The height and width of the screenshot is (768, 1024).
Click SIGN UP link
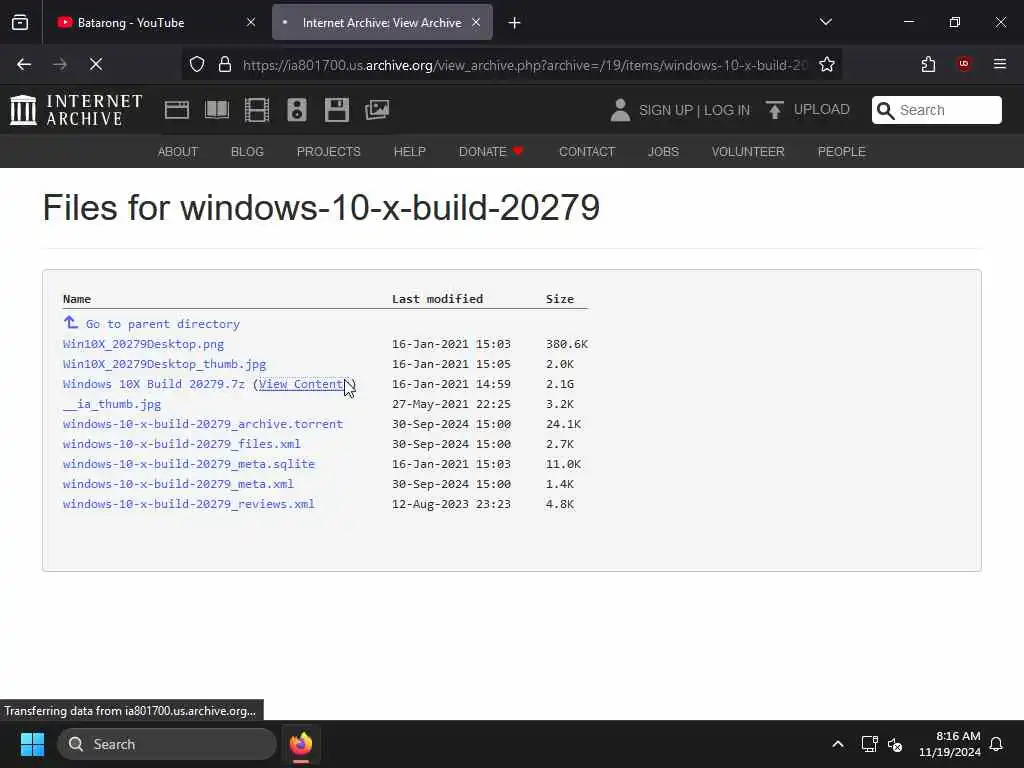click(665, 110)
